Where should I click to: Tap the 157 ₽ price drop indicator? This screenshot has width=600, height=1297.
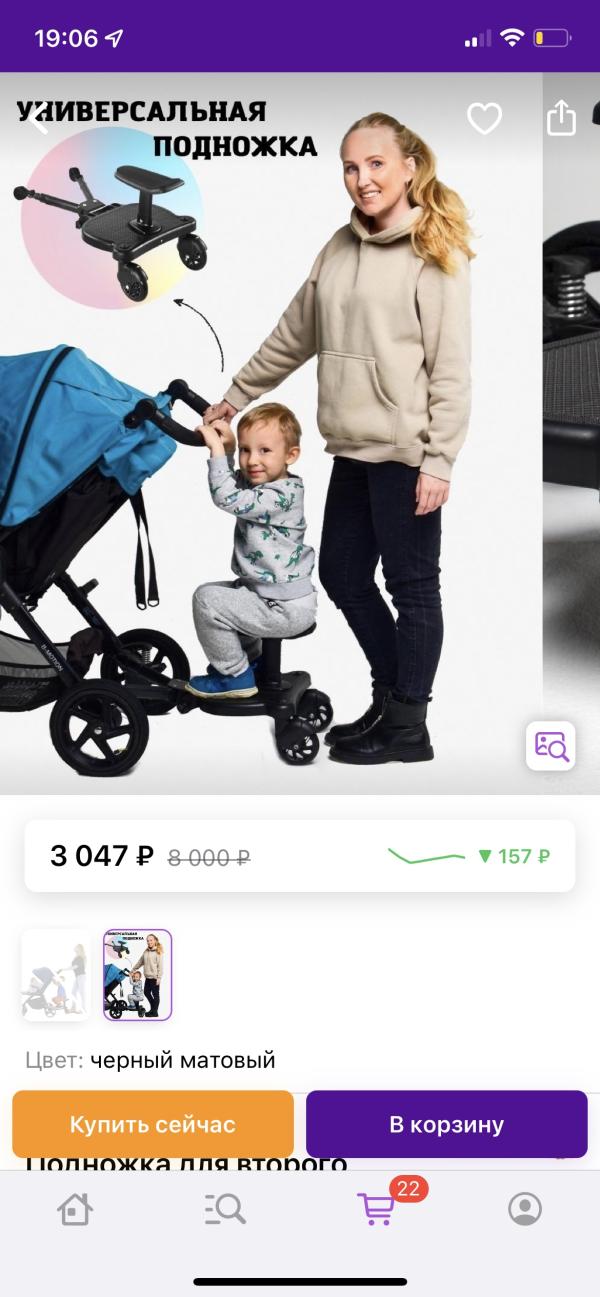[x=514, y=856]
